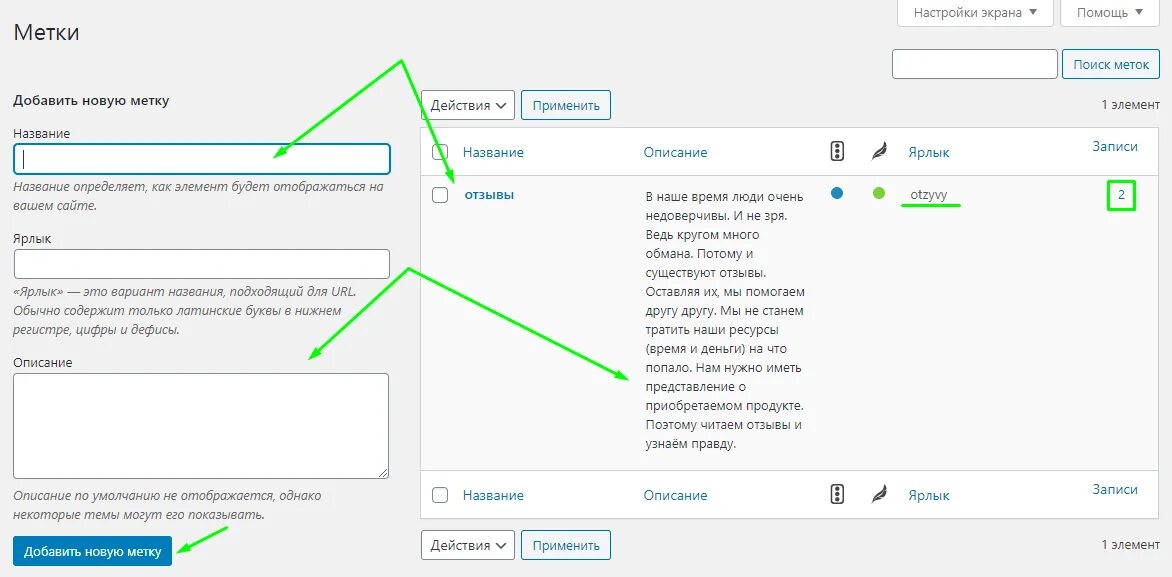
Task: Click the Добавить новую метку button
Action: (92, 552)
